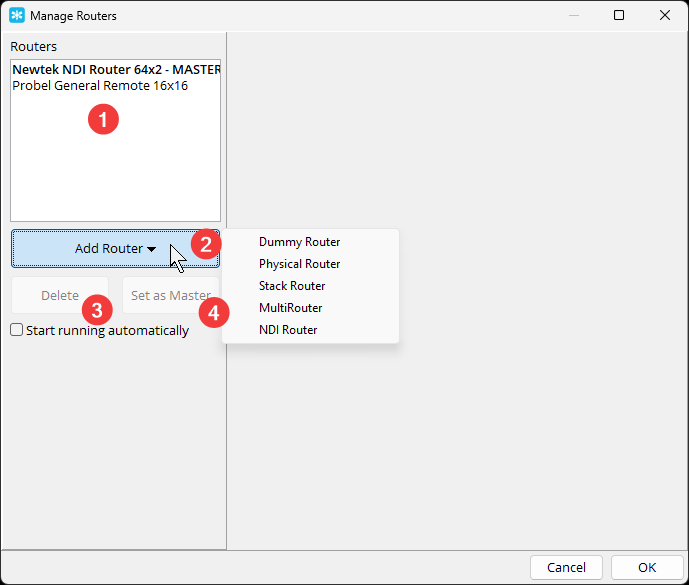Pick Stack Router menu entry
689x585 pixels.
[310, 286]
